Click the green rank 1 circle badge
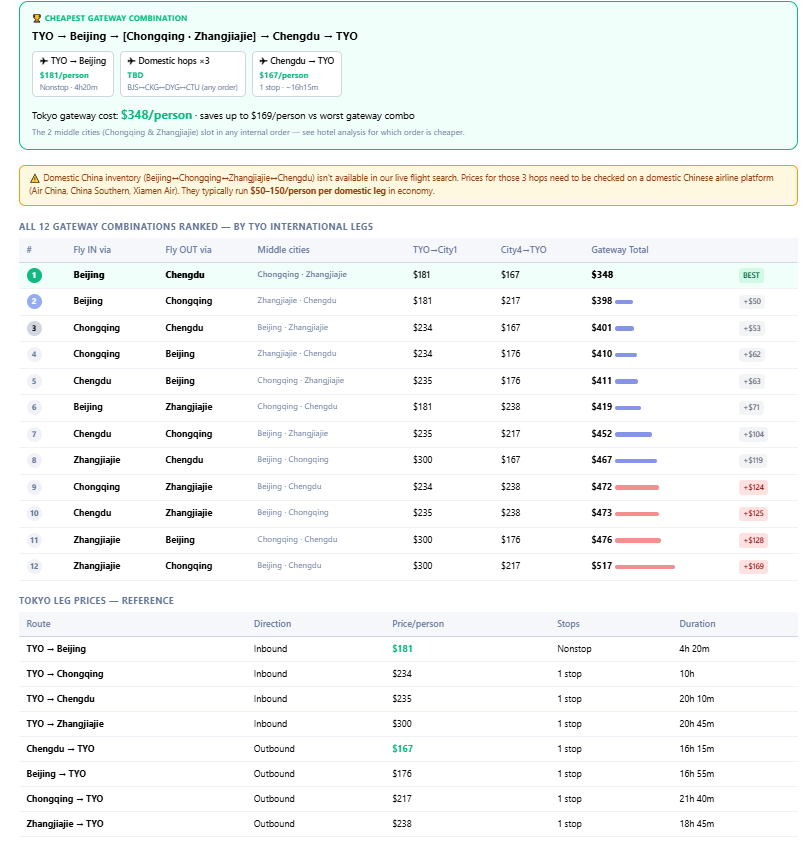 [x=34, y=275]
